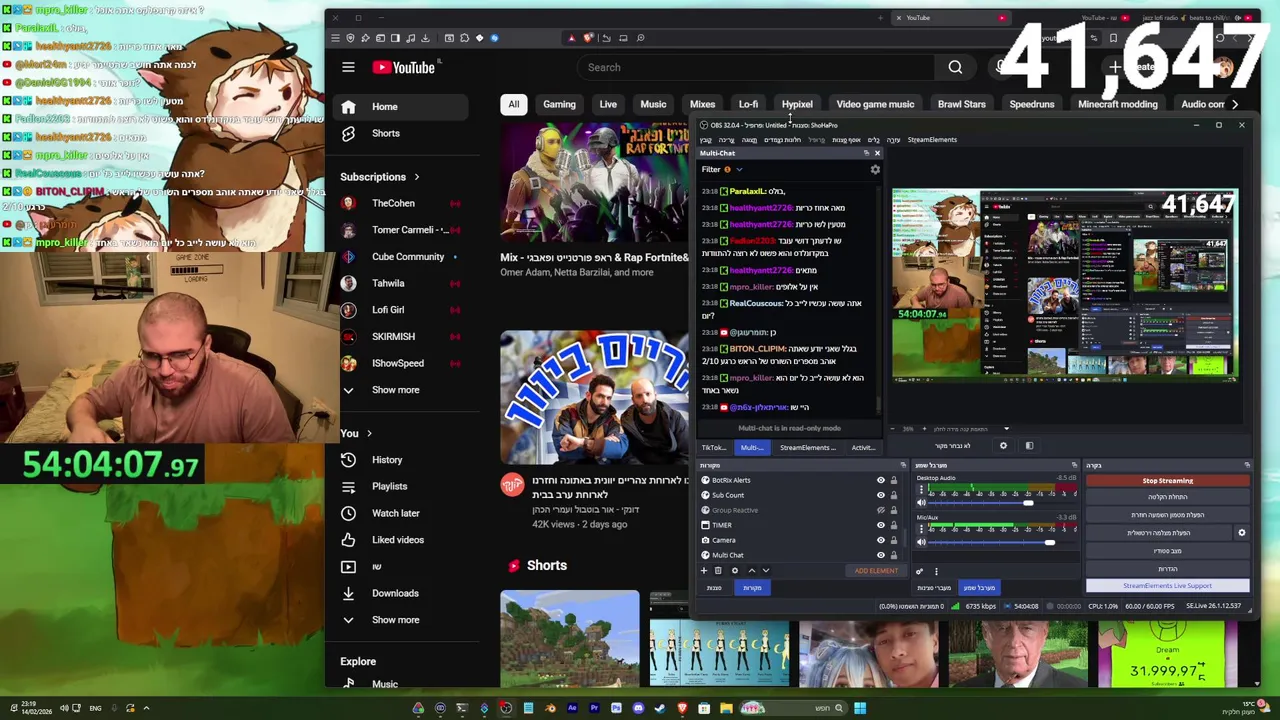The image size is (1280, 720).
Task: Click into the YouTube search field
Action: coord(755,67)
